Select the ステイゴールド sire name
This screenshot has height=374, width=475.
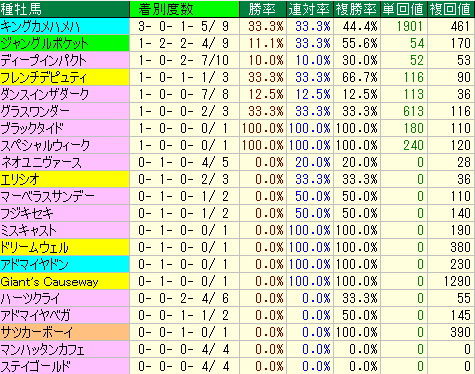[x=36, y=366]
